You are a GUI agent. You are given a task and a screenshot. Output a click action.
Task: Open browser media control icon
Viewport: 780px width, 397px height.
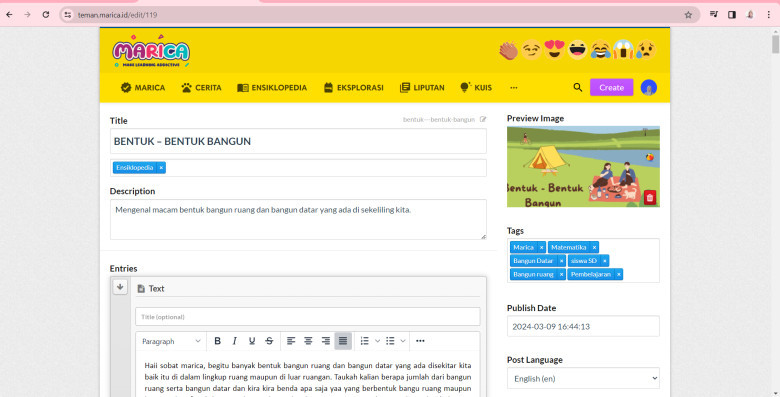(714, 15)
